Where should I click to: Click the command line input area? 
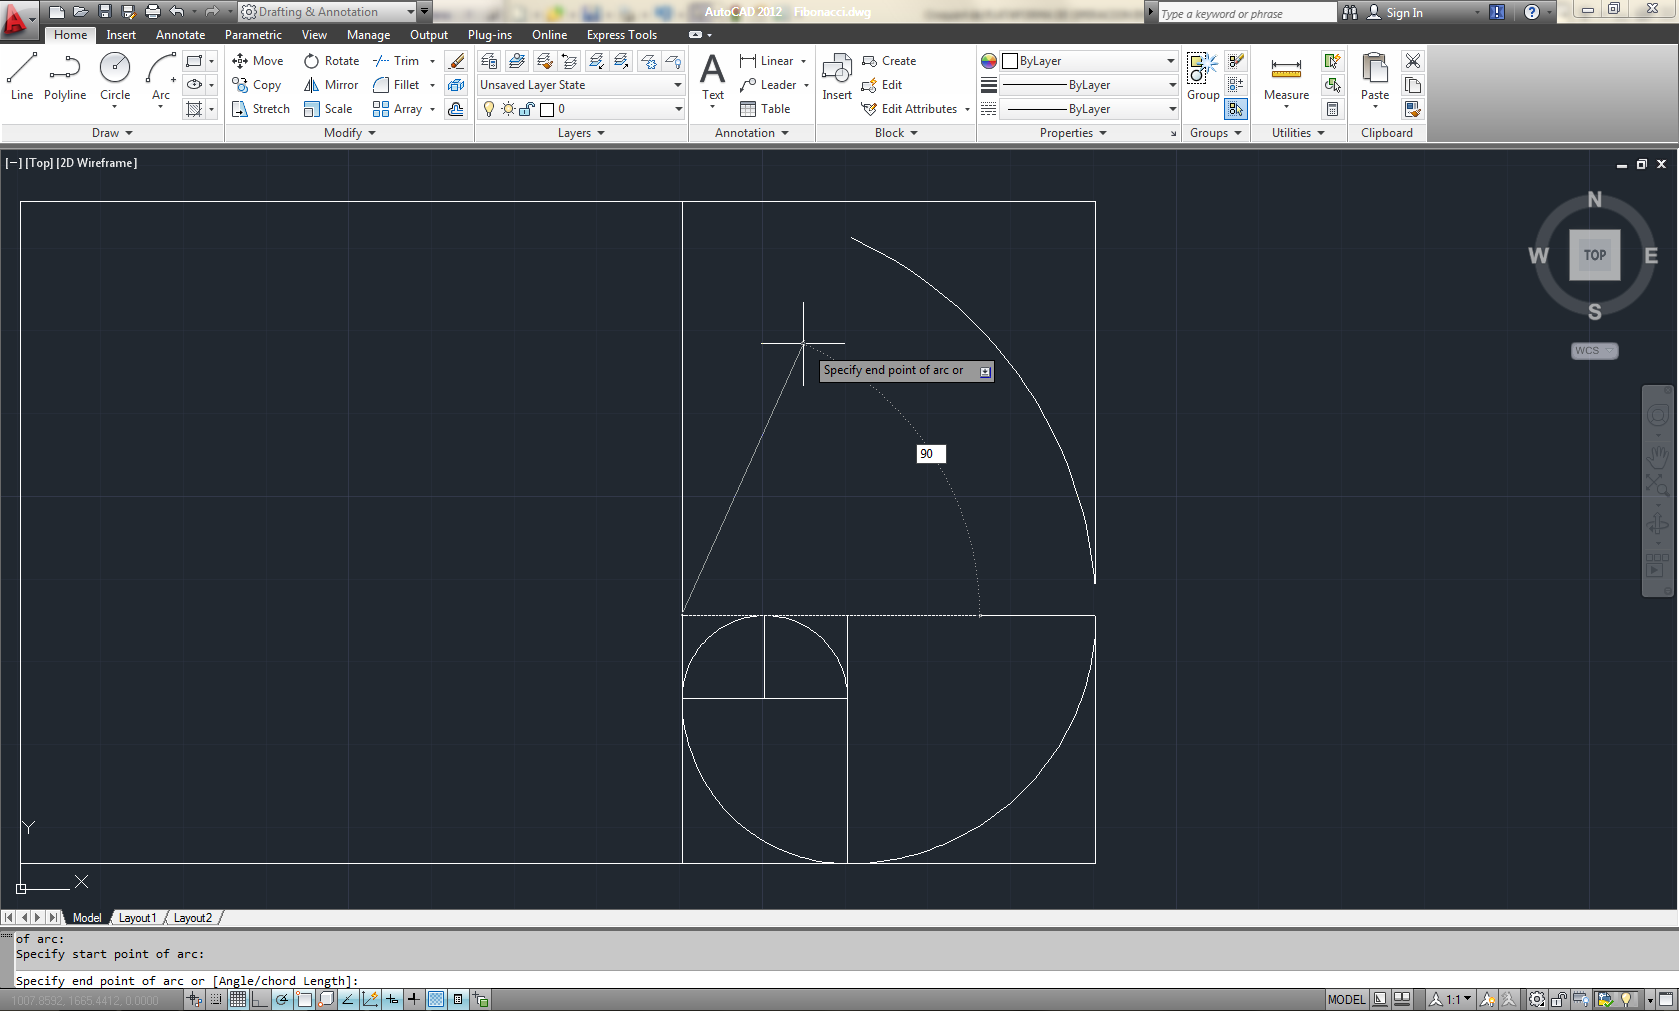point(840,981)
